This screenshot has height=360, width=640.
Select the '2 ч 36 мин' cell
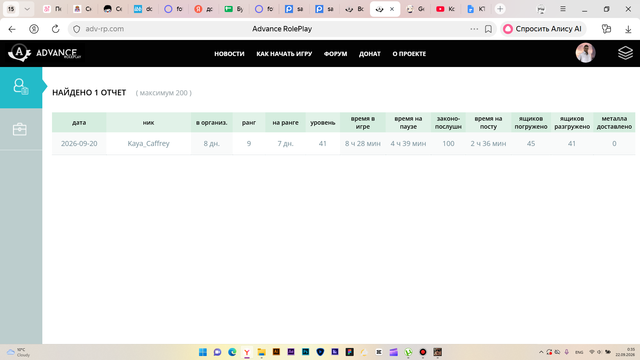pyautogui.click(x=488, y=143)
